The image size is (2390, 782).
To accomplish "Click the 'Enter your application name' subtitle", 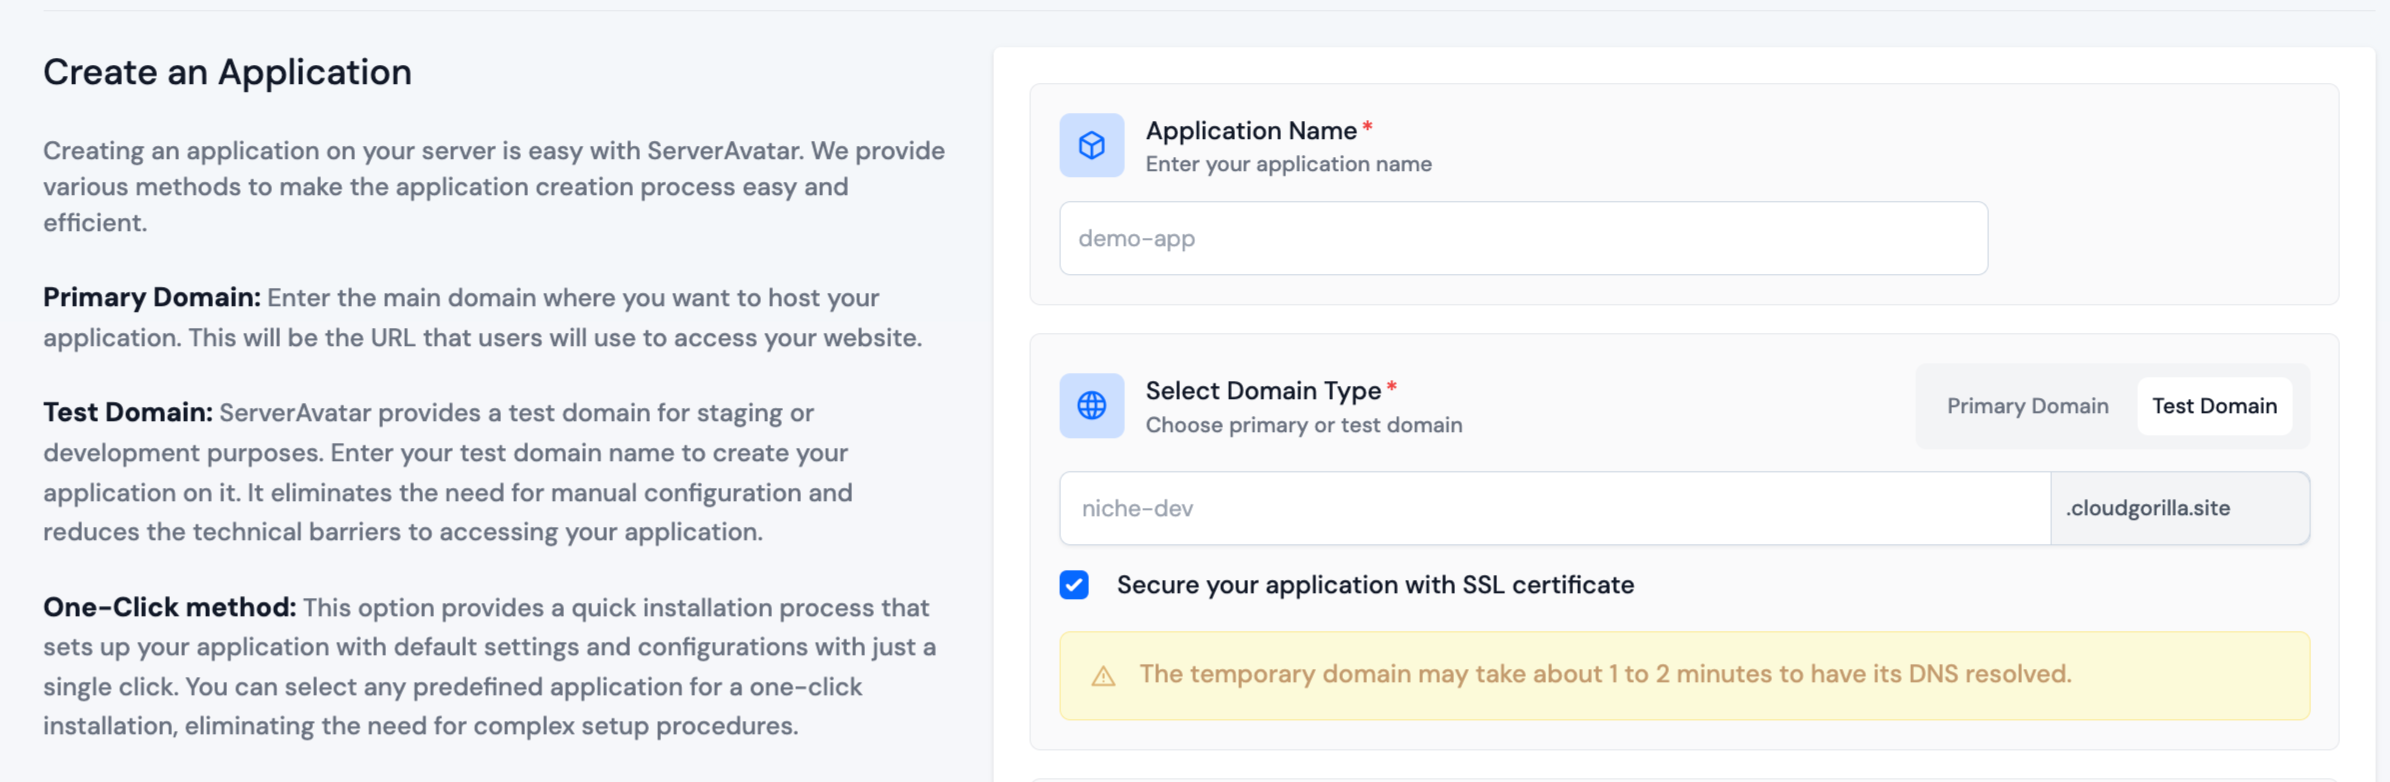I will (x=1288, y=164).
